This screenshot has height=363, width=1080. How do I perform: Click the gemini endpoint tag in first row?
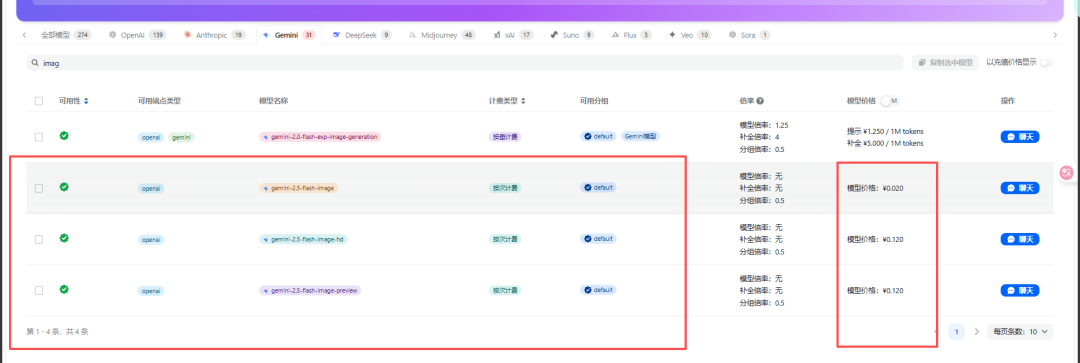tap(181, 137)
